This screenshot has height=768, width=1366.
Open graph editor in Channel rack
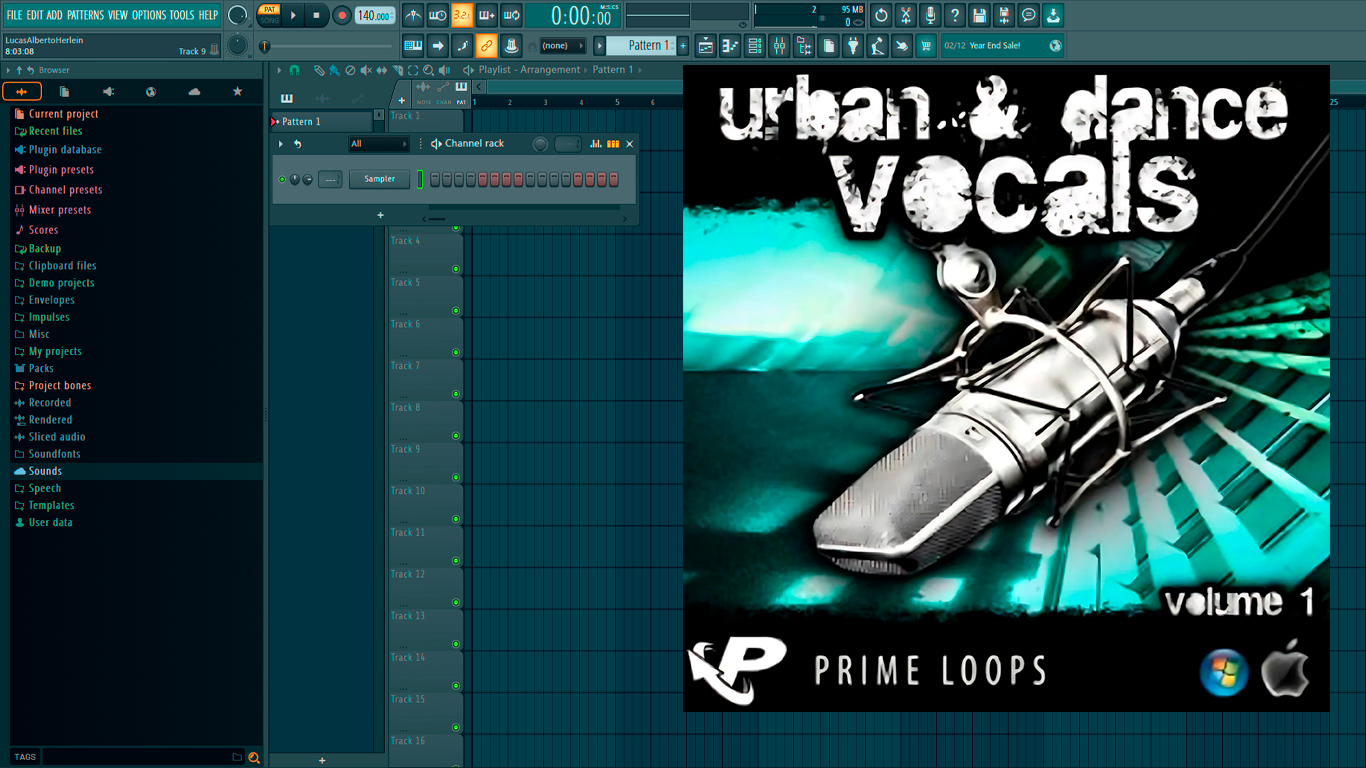click(596, 144)
